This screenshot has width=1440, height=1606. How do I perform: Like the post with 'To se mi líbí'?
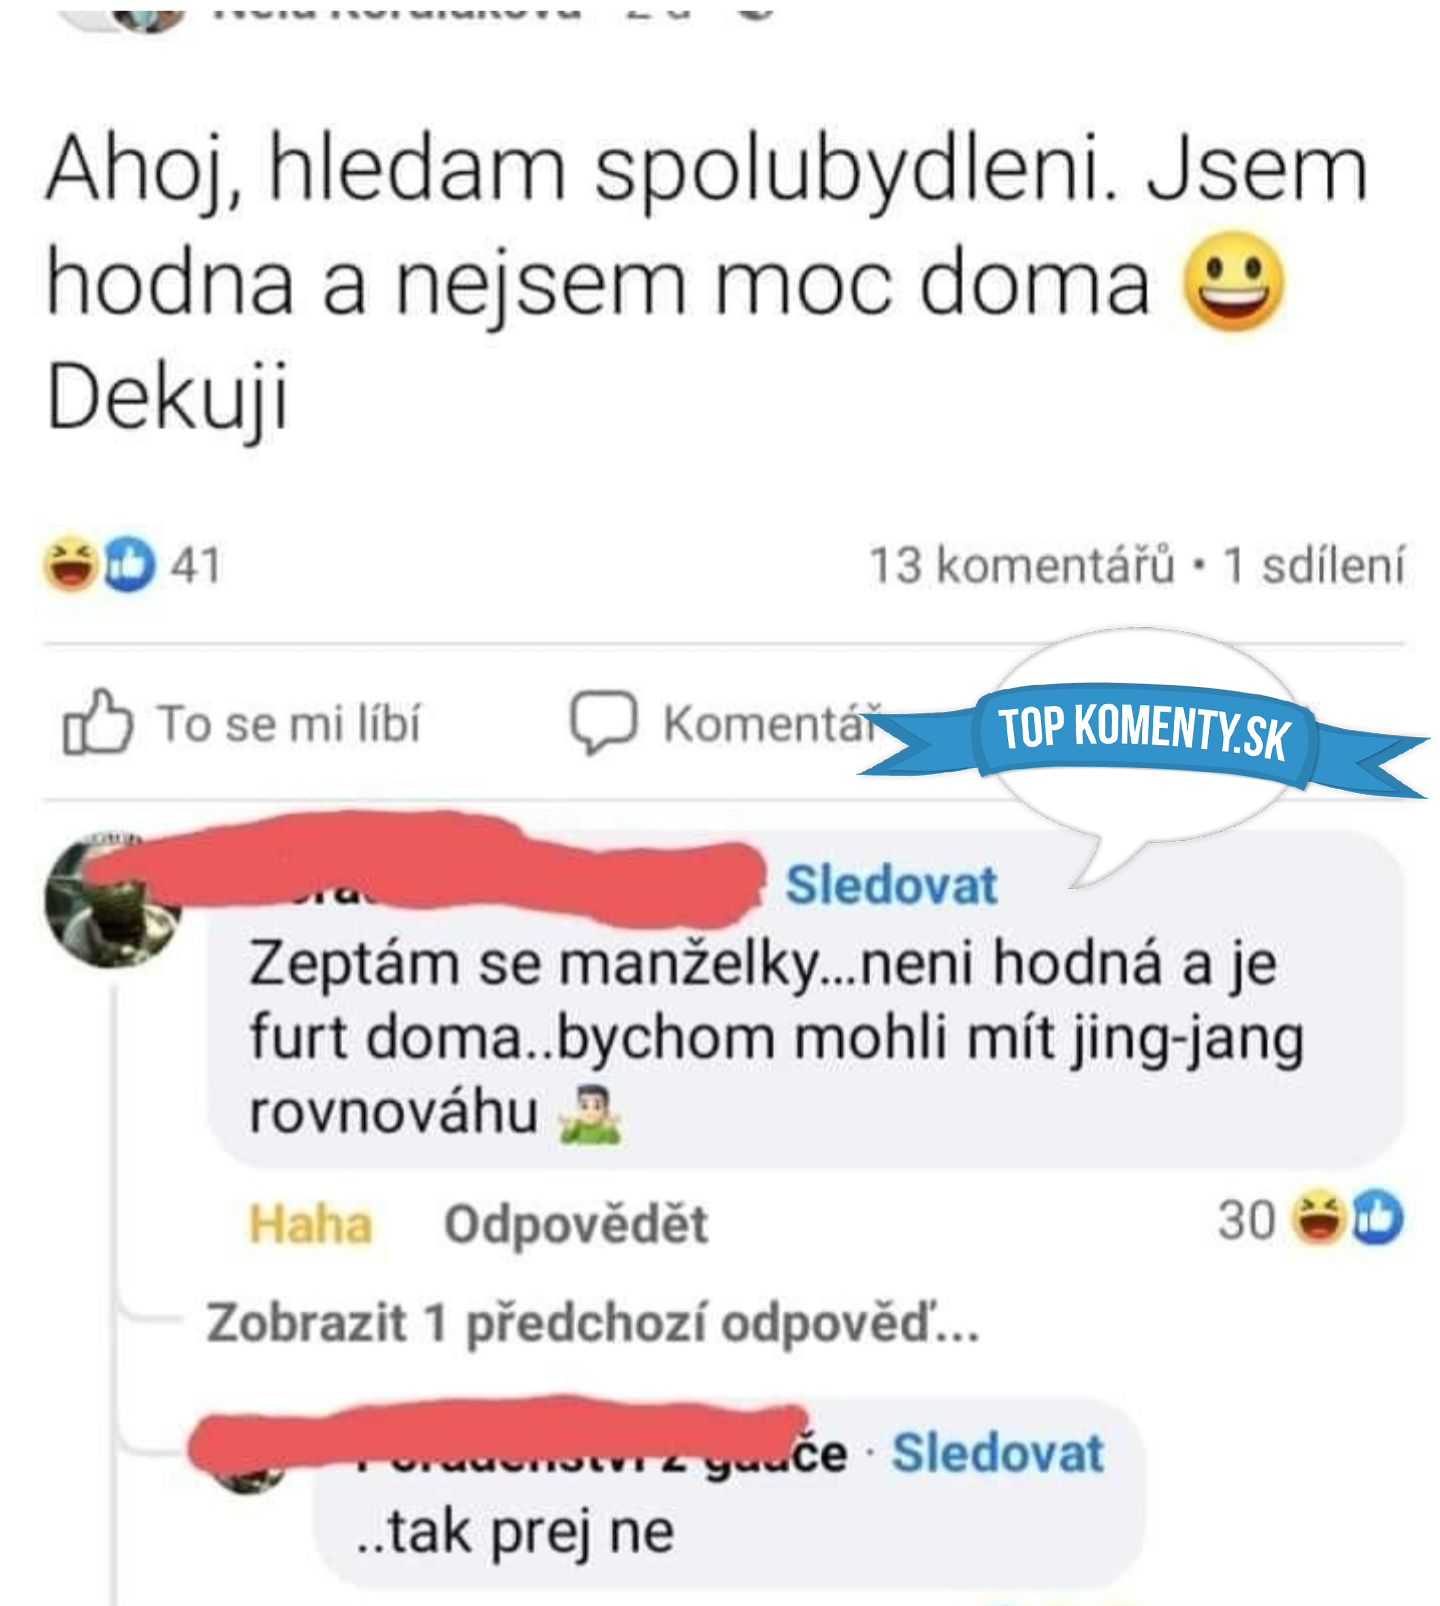[241, 723]
